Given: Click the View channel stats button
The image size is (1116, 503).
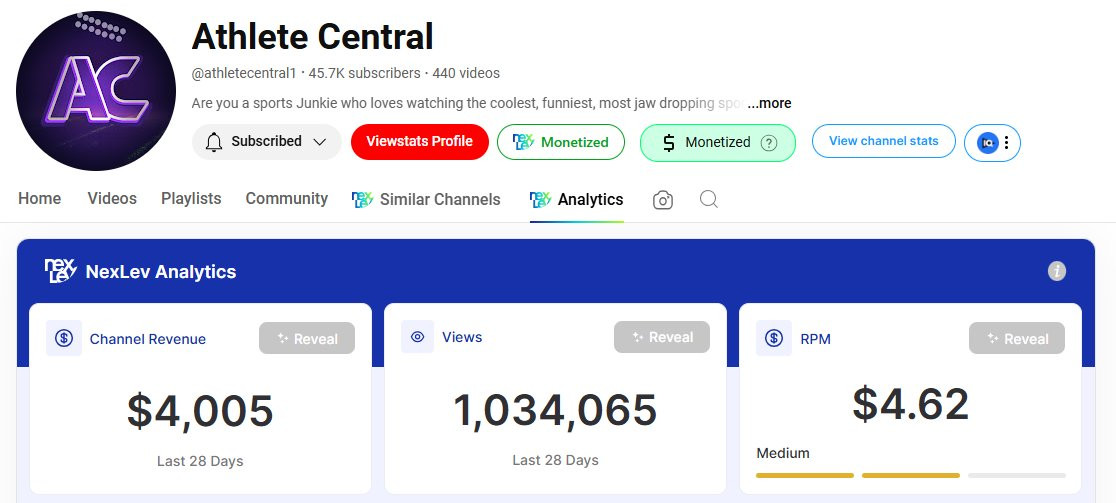Looking at the screenshot, I should pyautogui.click(x=883, y=141).
